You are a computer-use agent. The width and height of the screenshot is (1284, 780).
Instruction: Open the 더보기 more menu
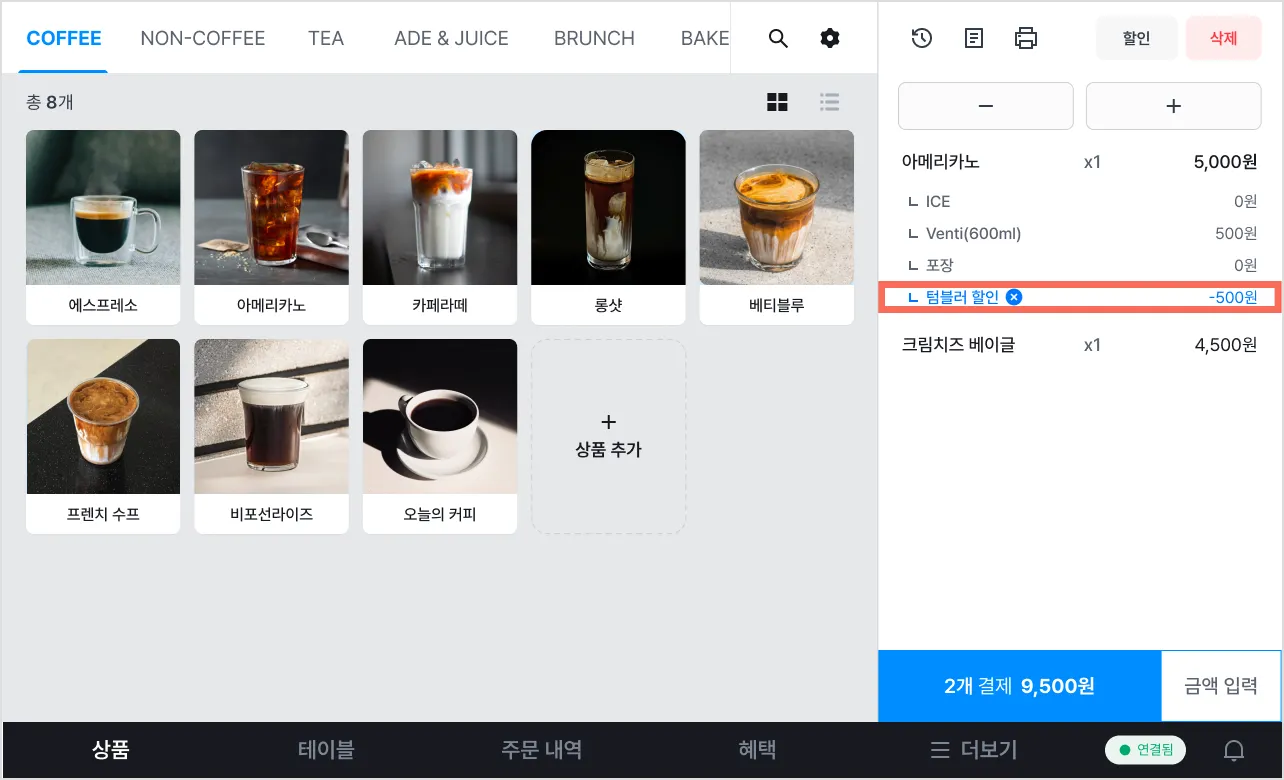[x=973, y=749]
